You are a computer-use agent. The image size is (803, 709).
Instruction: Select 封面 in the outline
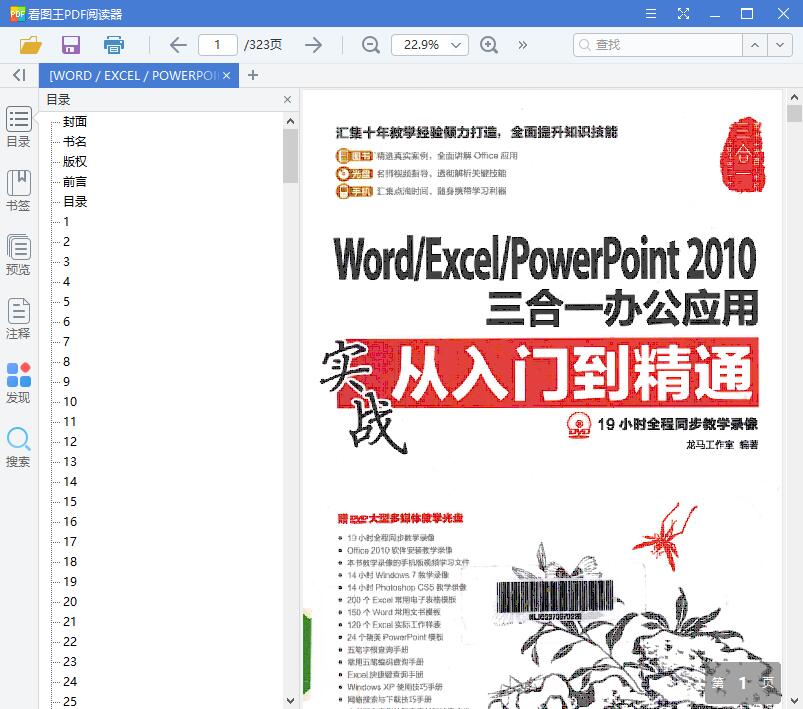point(75,121)
